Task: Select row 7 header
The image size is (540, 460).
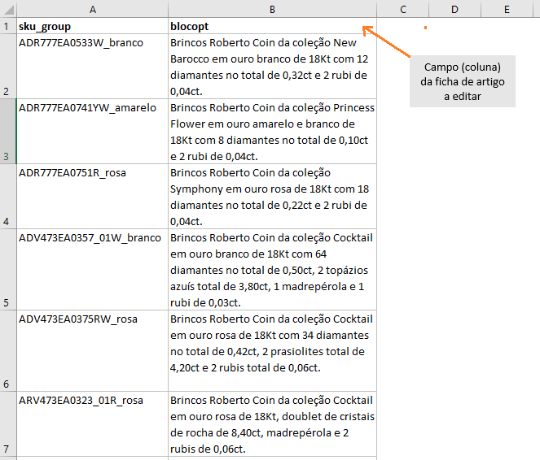Action: point(8,424)
